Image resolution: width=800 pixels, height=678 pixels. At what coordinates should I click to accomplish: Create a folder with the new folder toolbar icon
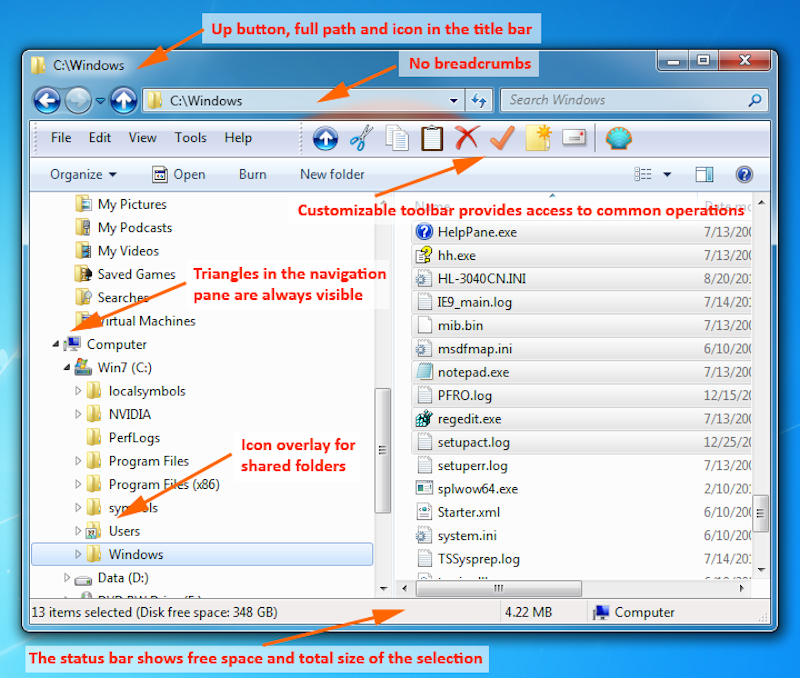click(x=537, y=138)
